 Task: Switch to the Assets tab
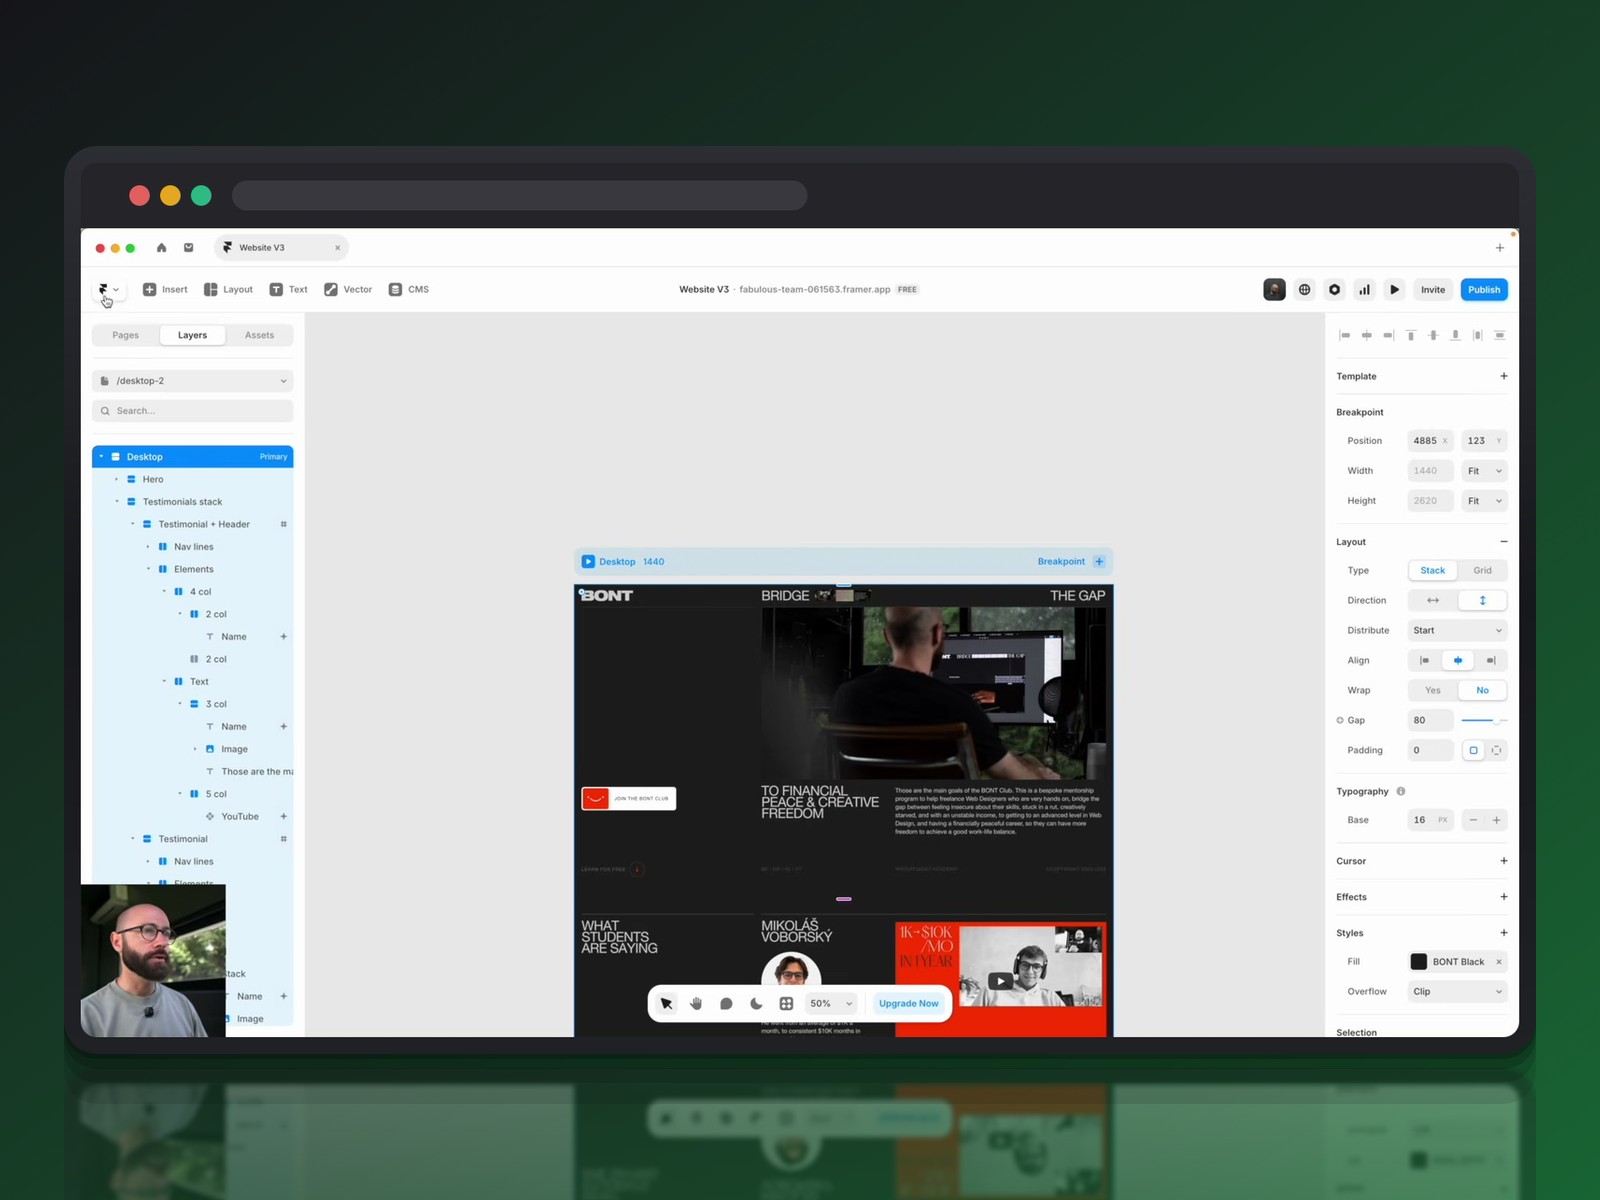click(x=259, y=335)
